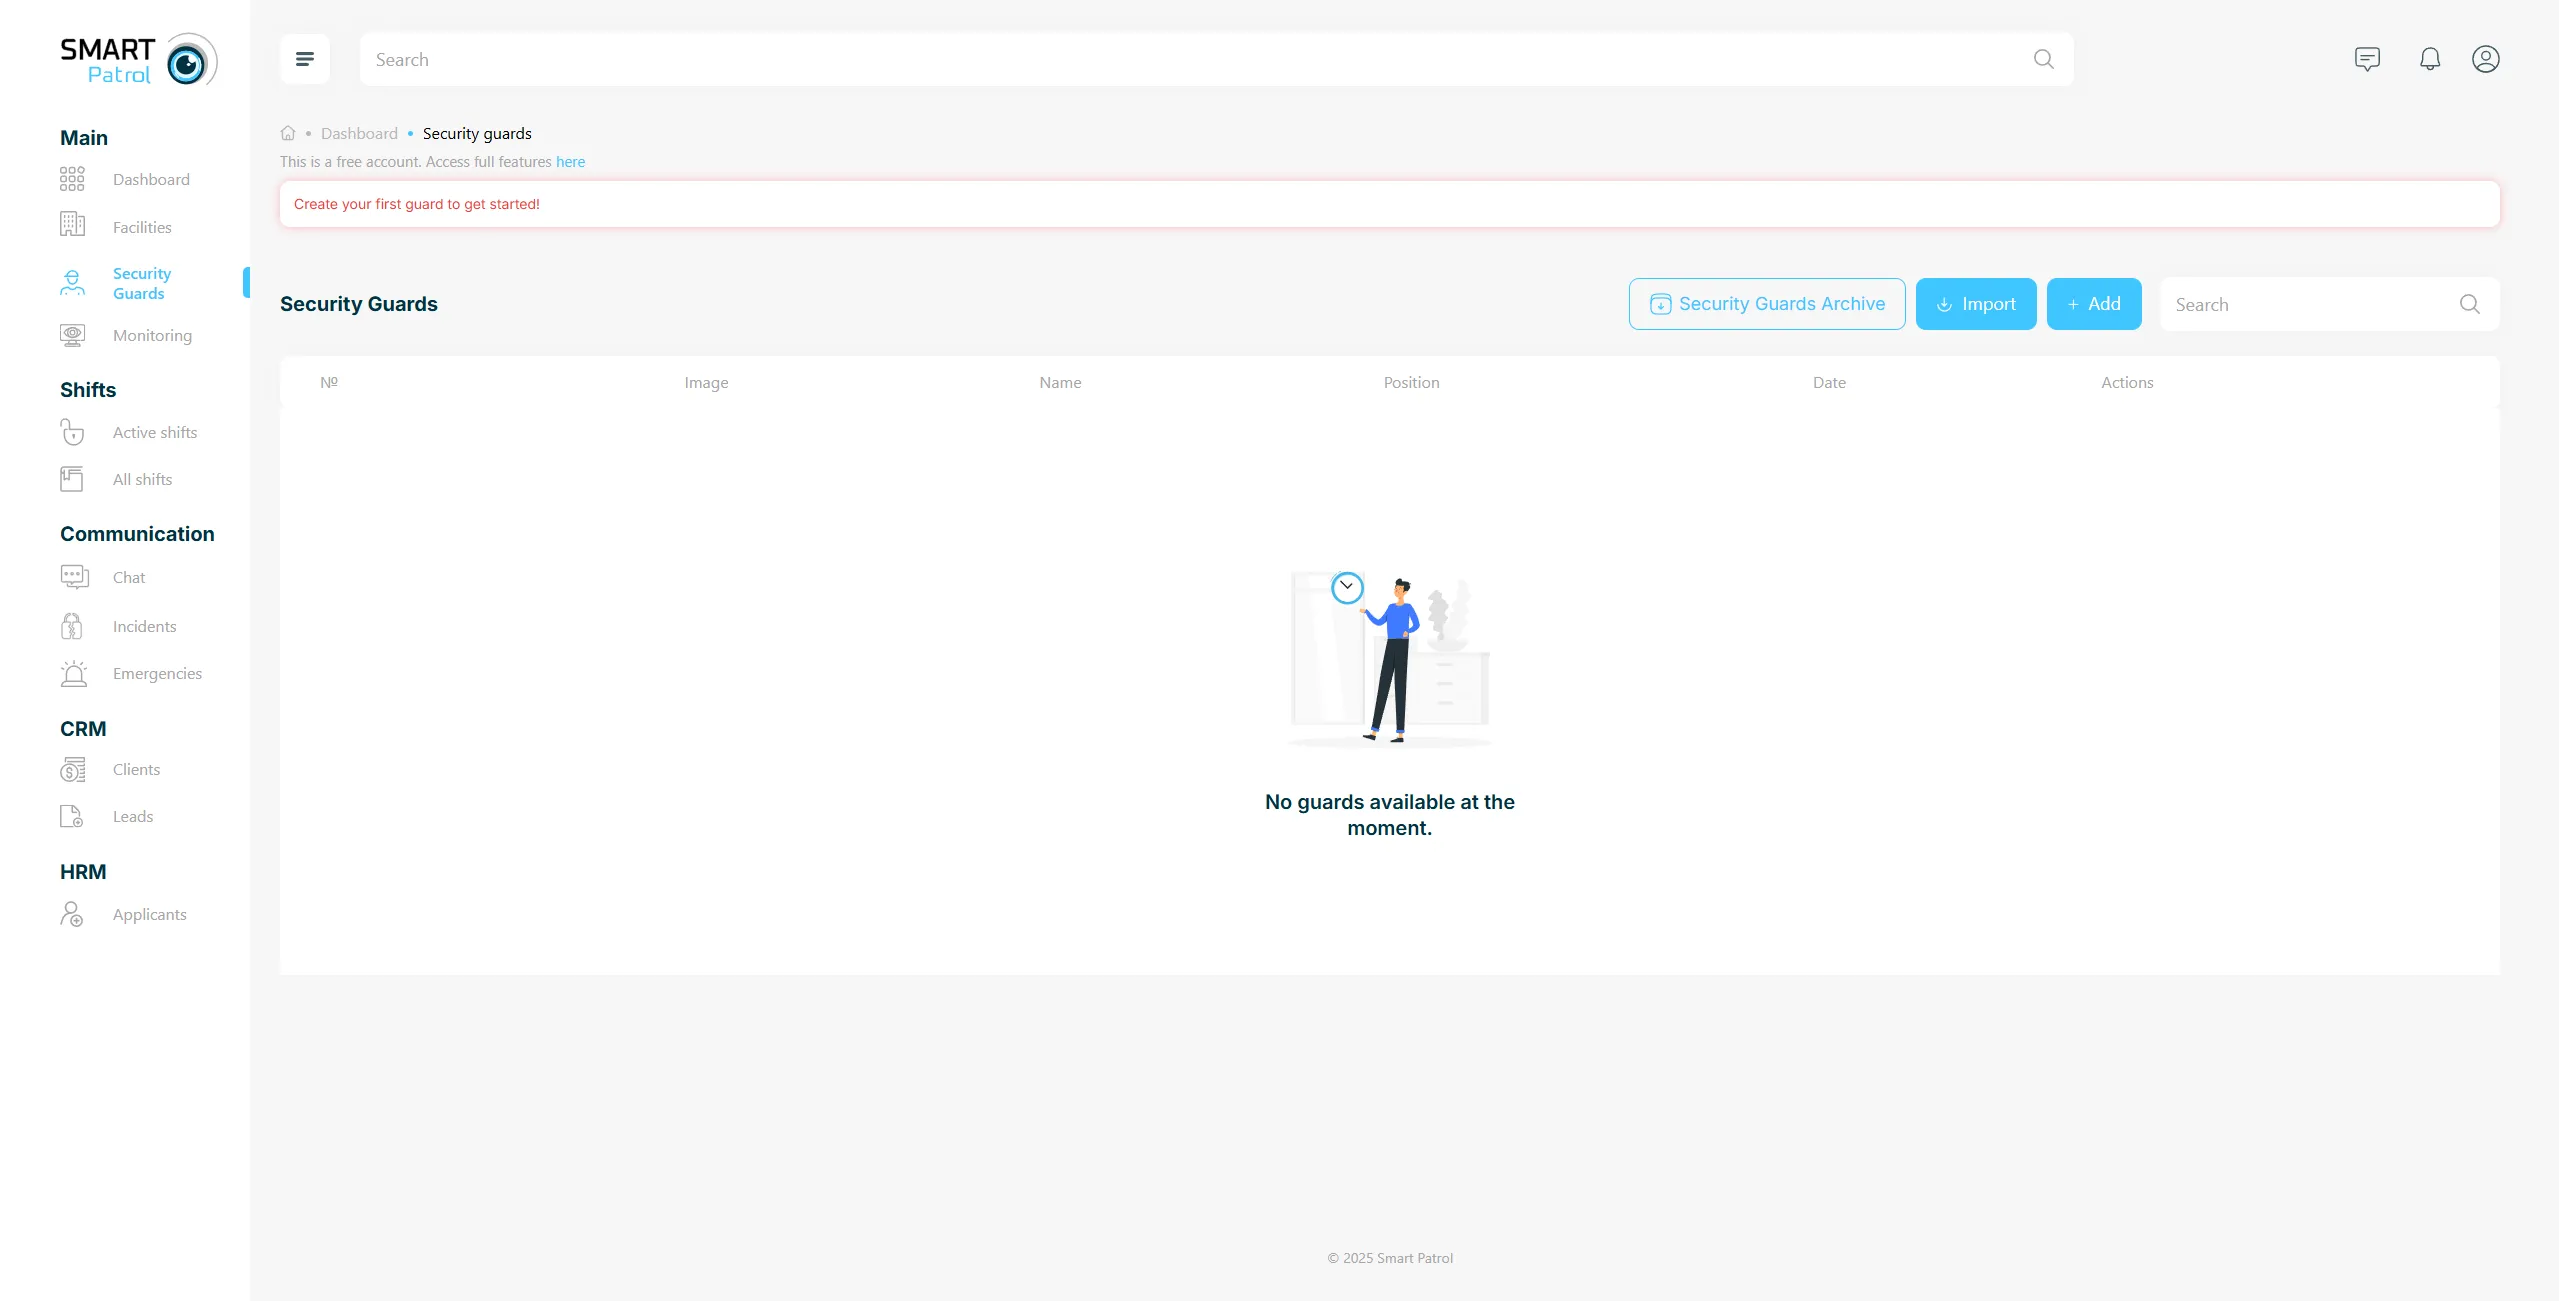Click the Position column header

tap(1411, 382)
